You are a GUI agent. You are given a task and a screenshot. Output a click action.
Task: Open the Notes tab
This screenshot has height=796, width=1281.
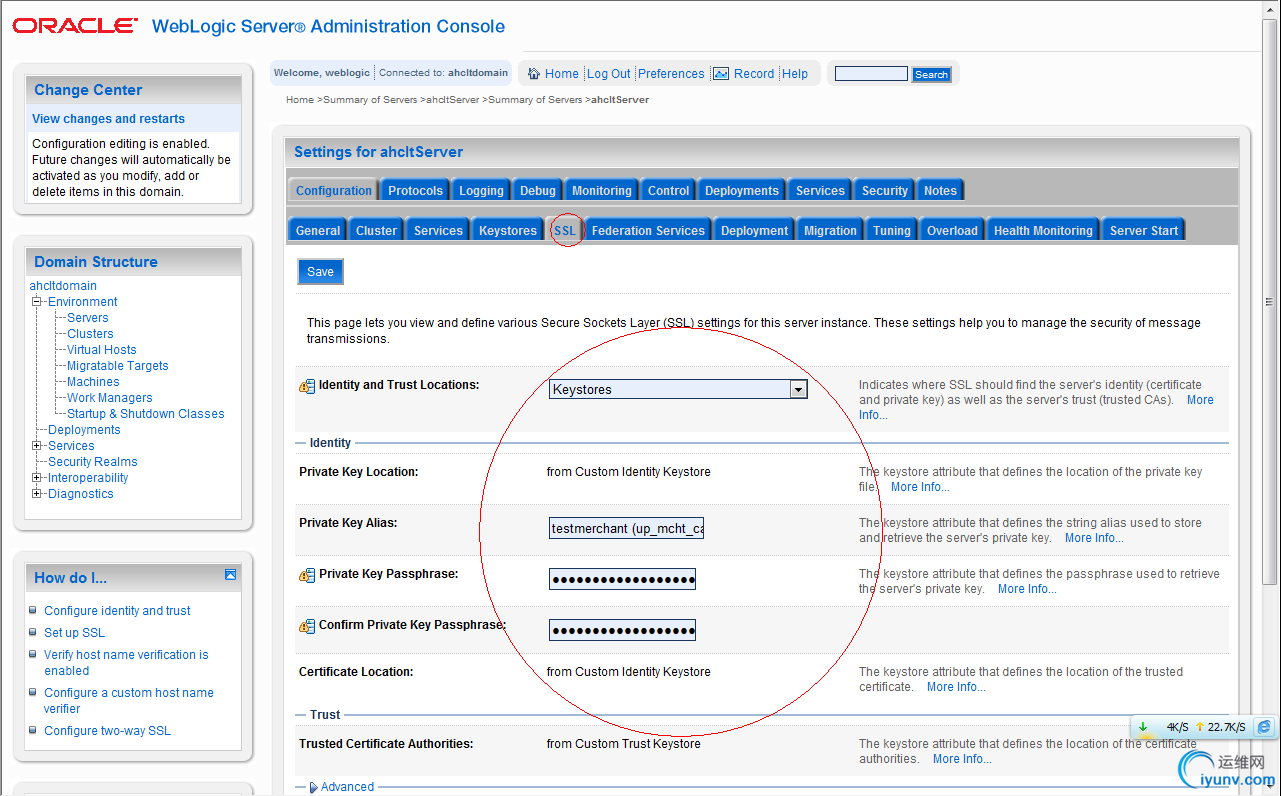(940, 191)
